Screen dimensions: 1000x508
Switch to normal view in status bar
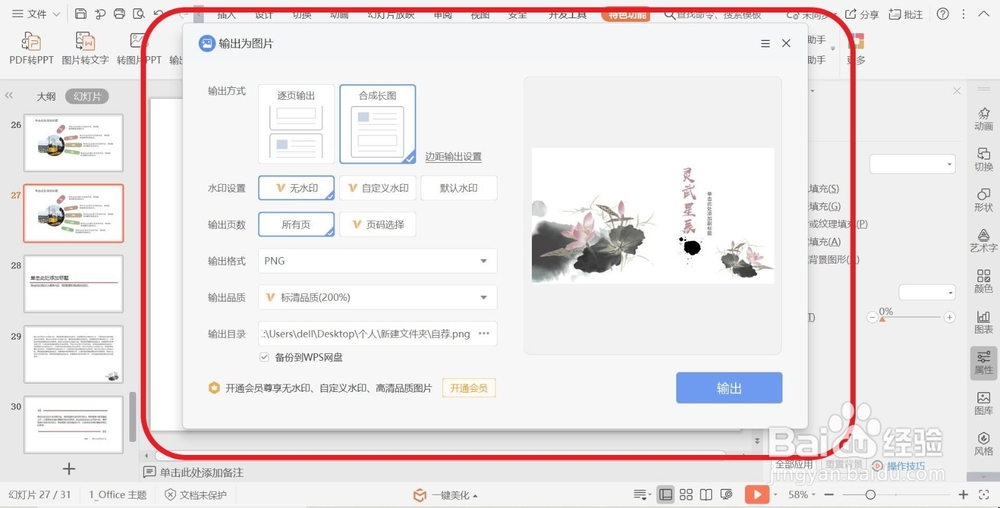point(665,494)
